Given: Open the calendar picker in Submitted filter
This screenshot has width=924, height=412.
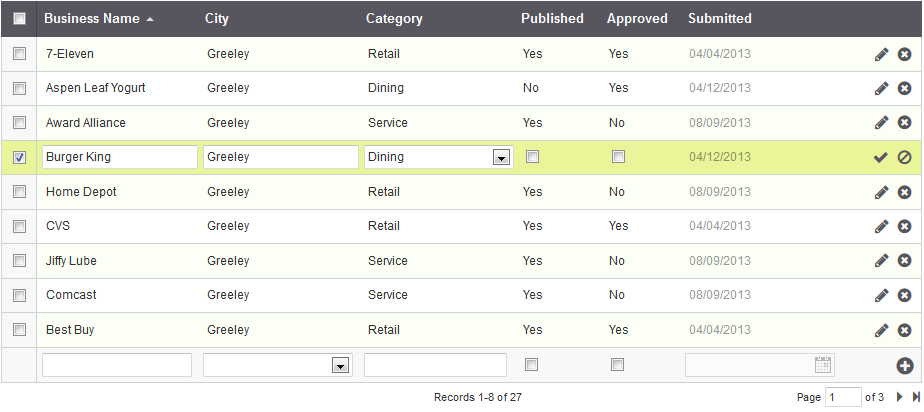Looking at the screenshot, I should click(x=823, y=365).
